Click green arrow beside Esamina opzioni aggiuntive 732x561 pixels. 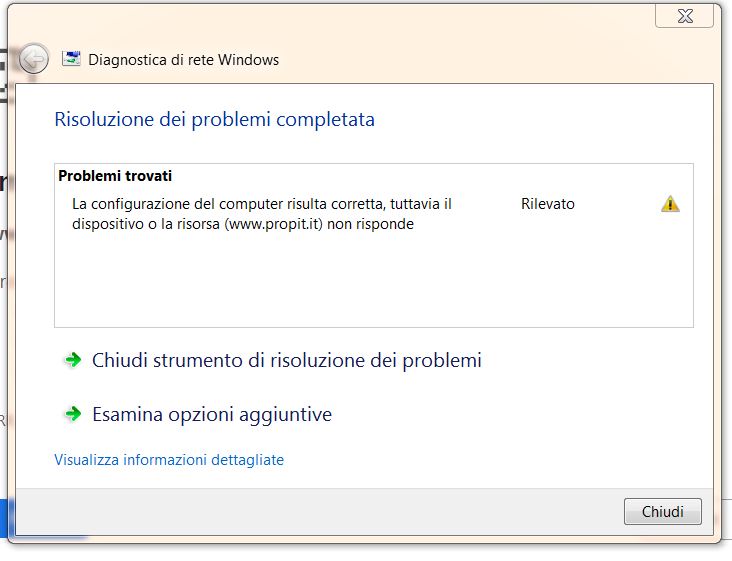point(72,414)
